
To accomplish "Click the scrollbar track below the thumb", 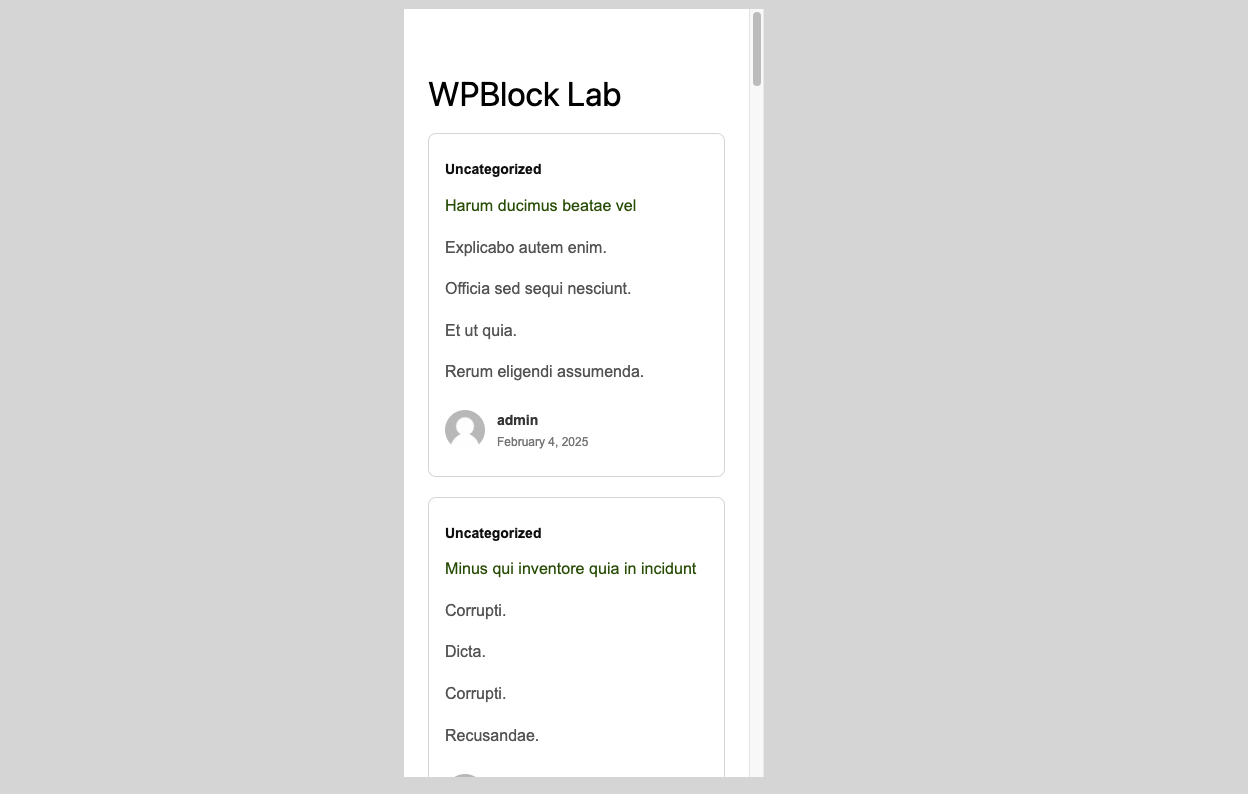I will [757, 430].
